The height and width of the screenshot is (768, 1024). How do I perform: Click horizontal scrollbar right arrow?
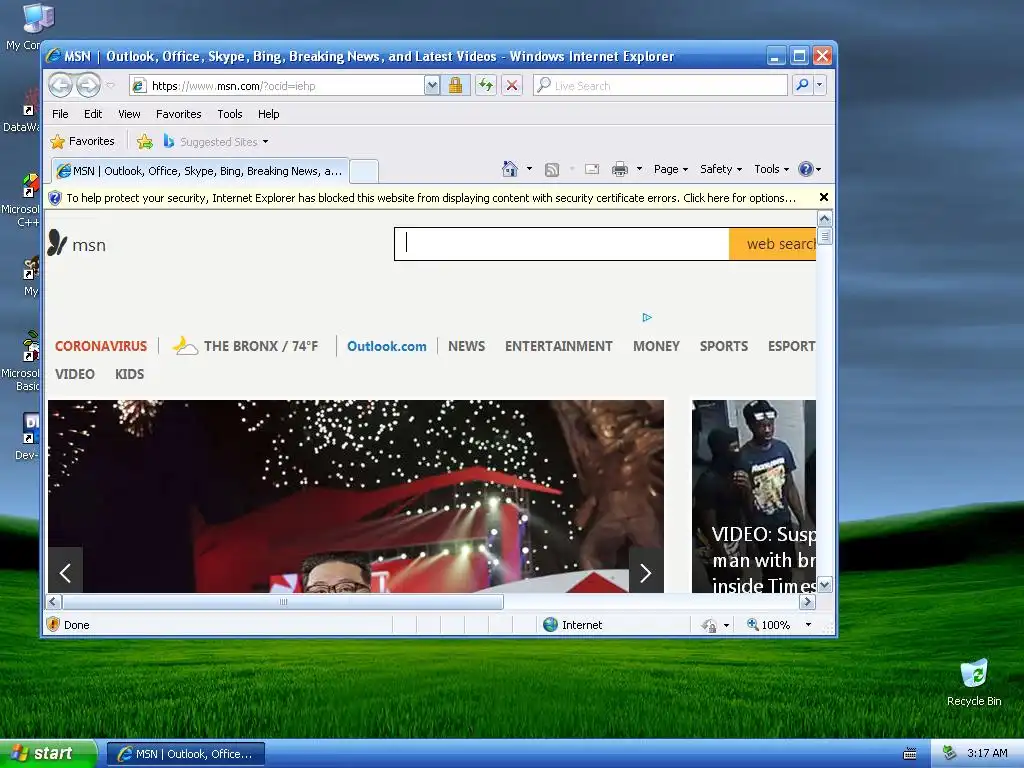808,601
